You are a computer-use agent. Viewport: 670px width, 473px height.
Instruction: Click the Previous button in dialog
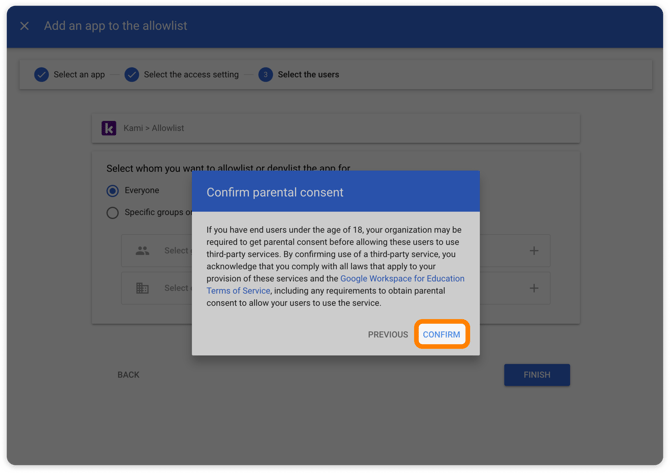(388, 335)
